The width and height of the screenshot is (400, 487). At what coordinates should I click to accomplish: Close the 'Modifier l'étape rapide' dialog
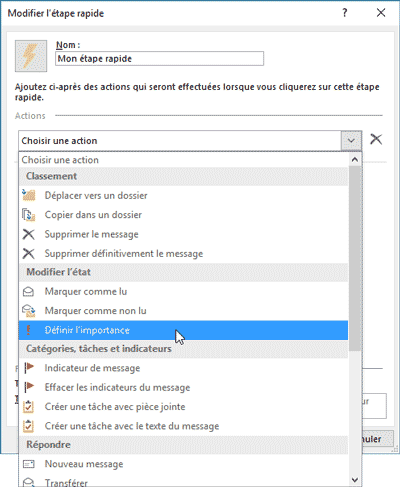pyautogui.click(x=381, y=13)
